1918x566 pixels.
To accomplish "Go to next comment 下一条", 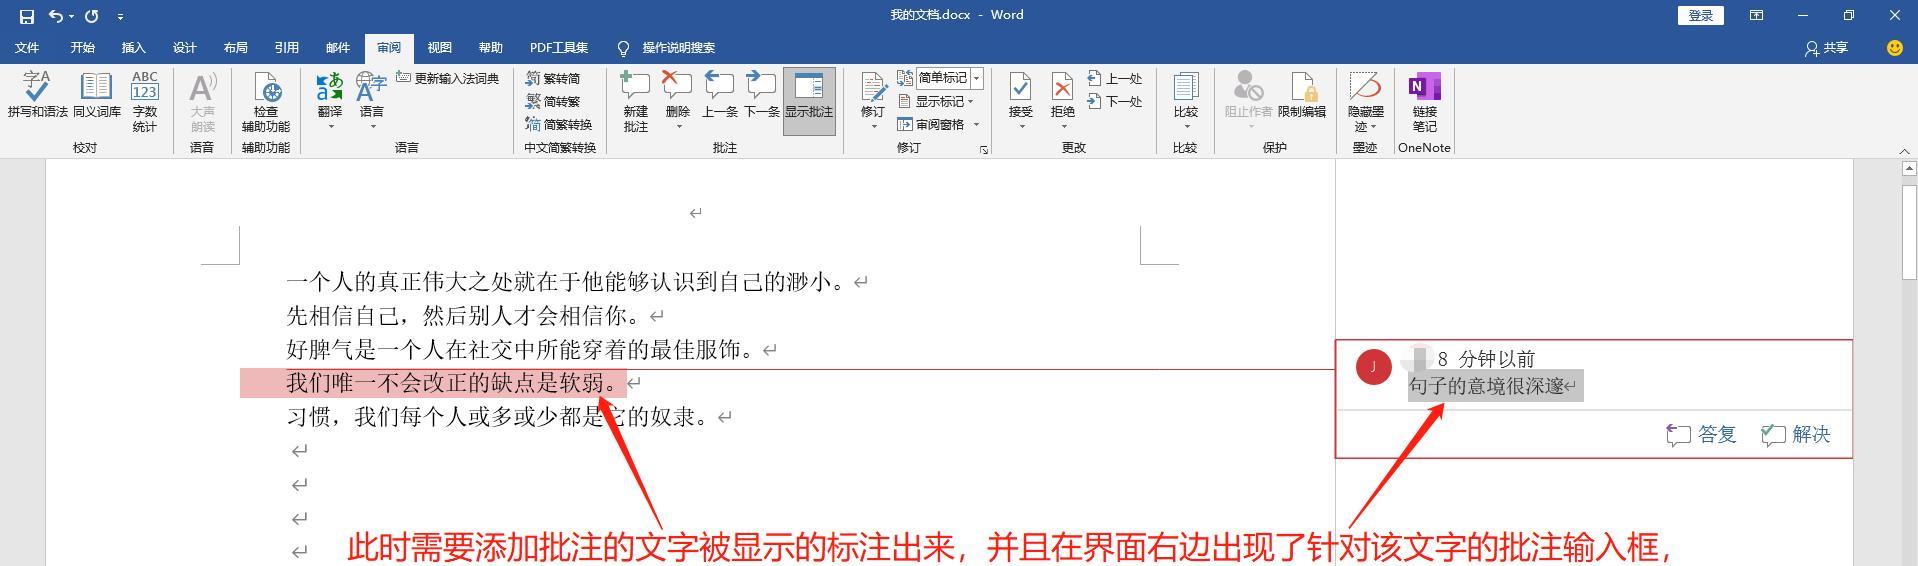I will coord(761,96).
